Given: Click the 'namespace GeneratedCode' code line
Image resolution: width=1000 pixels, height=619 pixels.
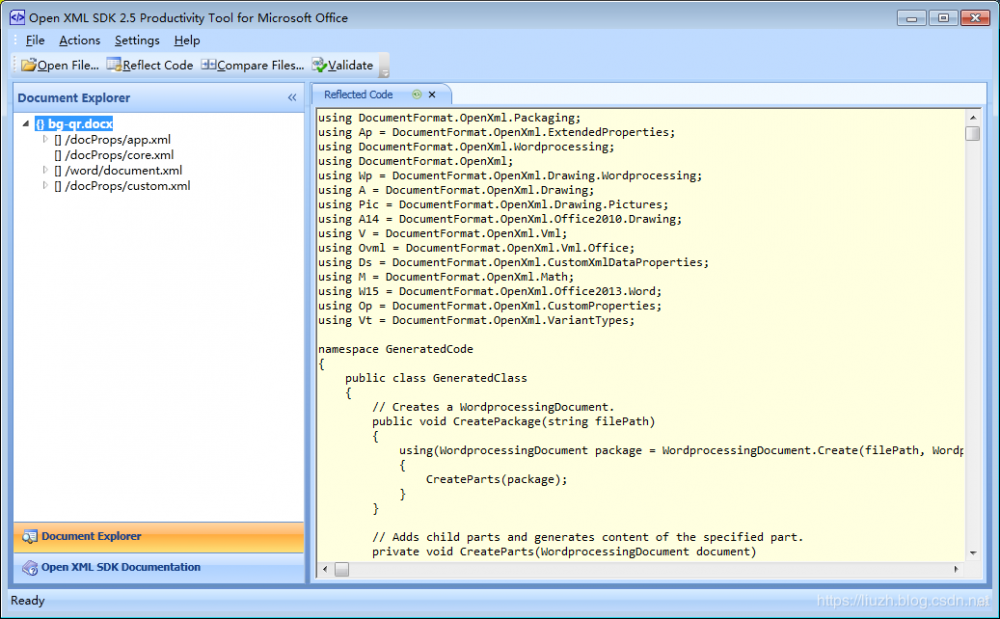Looking at the screenshot, I should click(x=395, y=349).
